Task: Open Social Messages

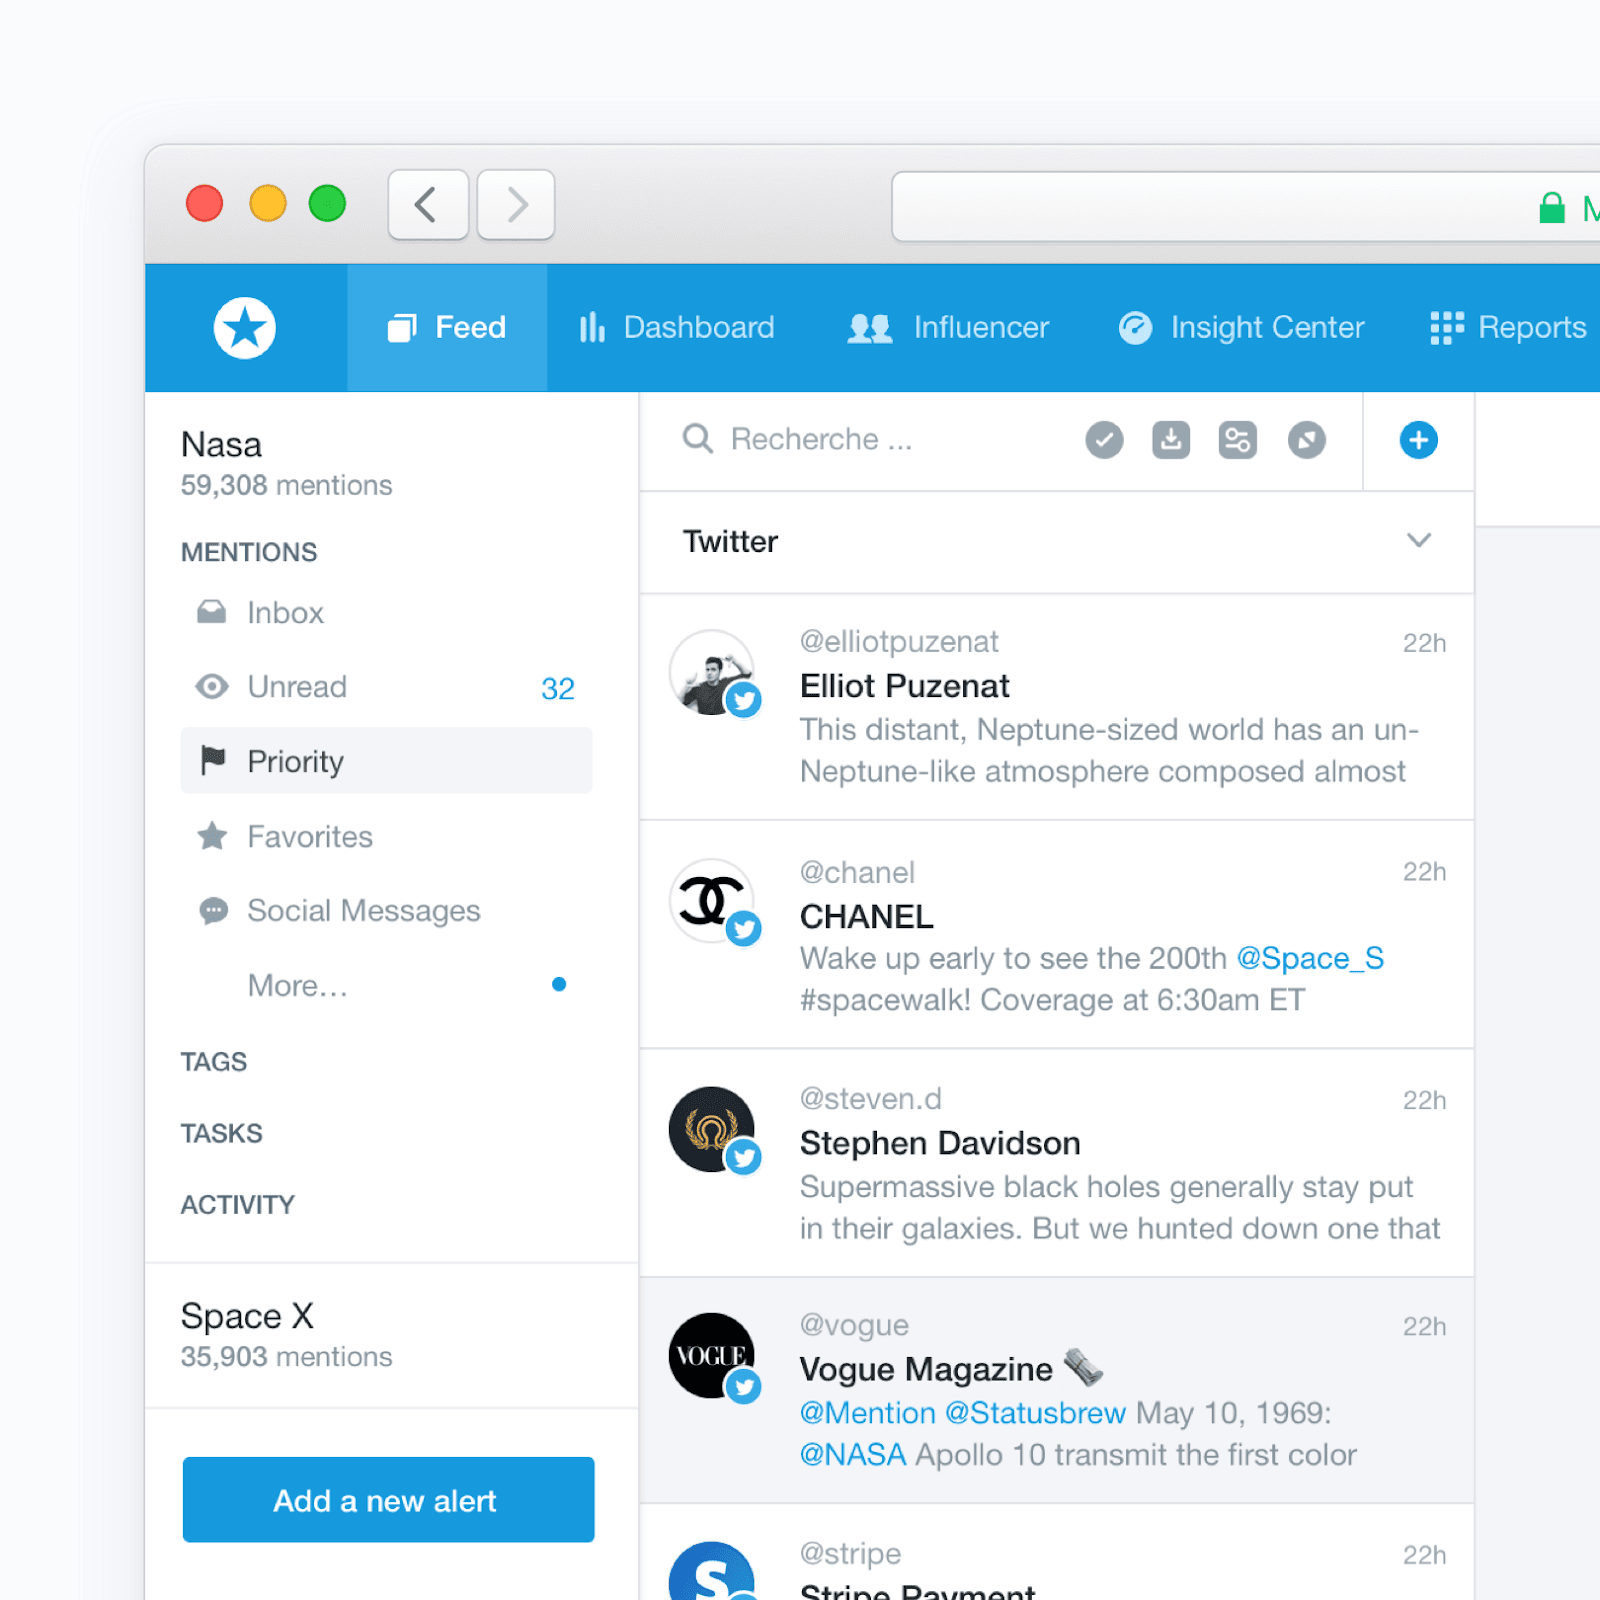Action: [386, 911]
